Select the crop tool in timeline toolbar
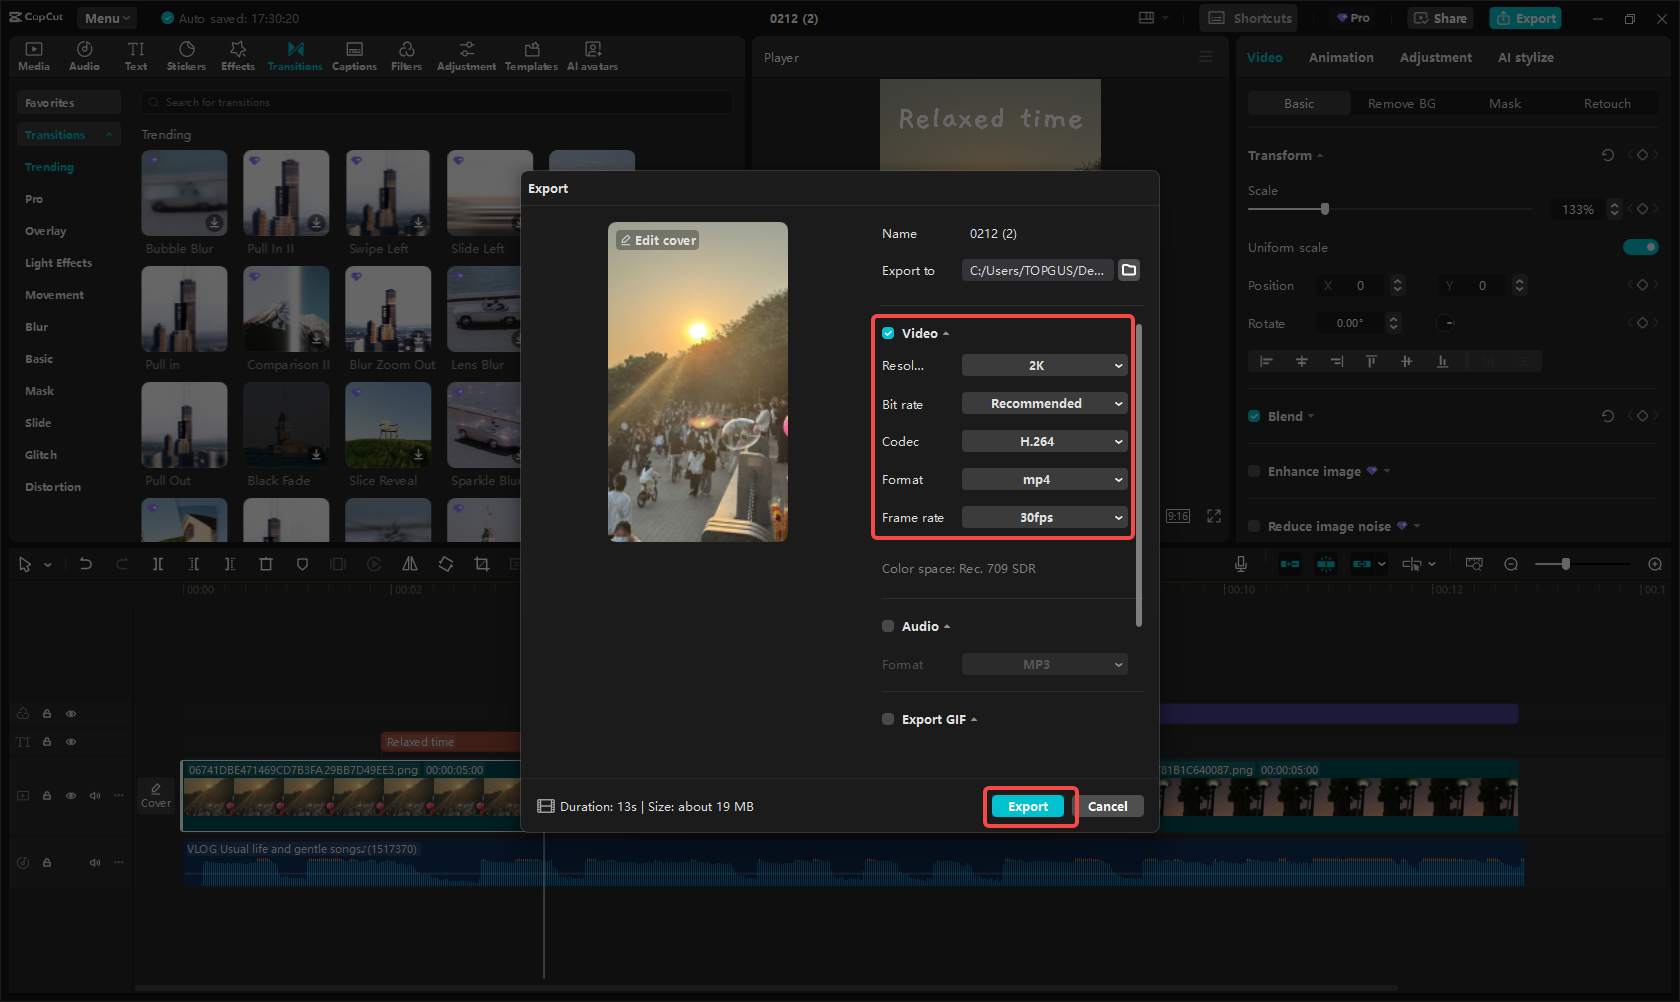 point(482,564)
